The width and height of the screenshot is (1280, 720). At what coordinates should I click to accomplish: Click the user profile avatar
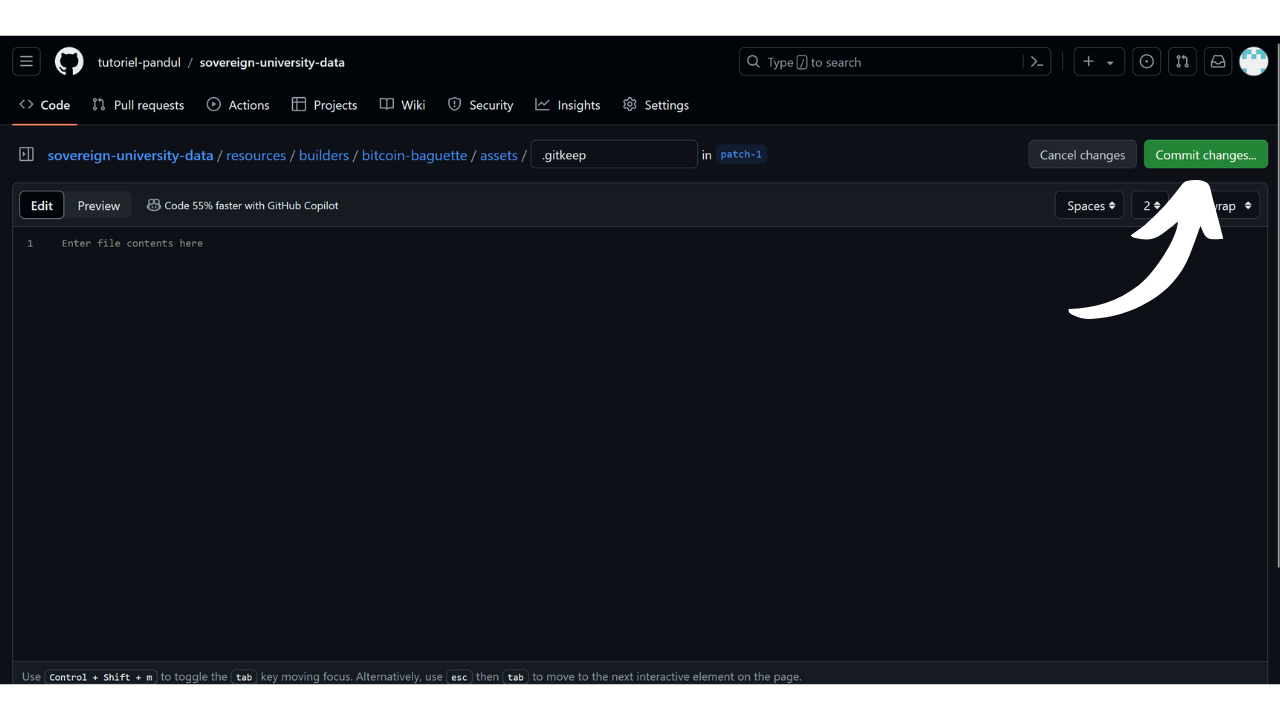click(1253, 62)
